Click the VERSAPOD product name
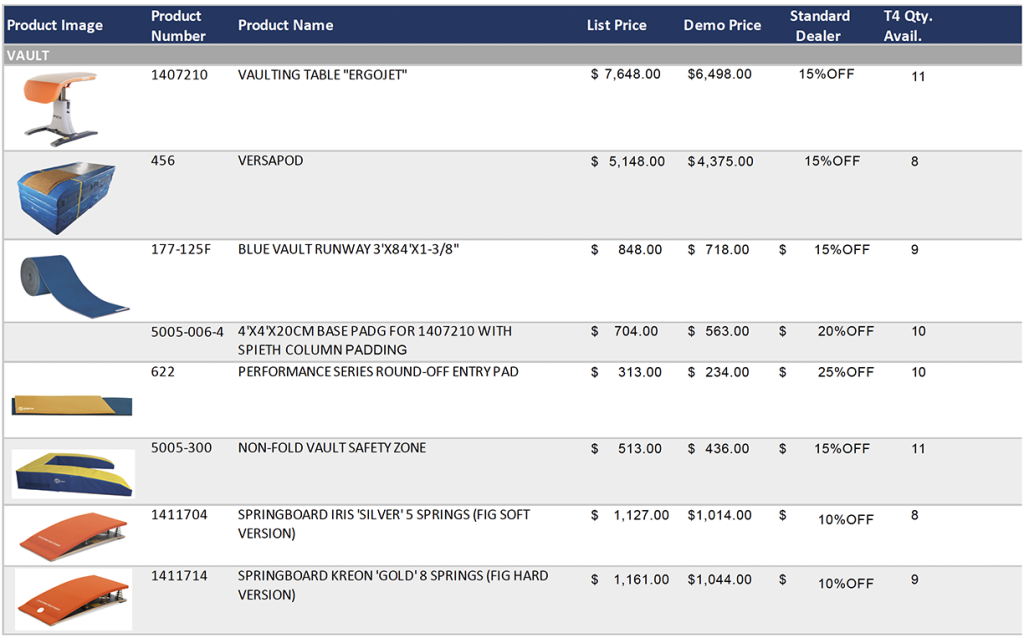 pyautogui.click(x=270, y=161)
